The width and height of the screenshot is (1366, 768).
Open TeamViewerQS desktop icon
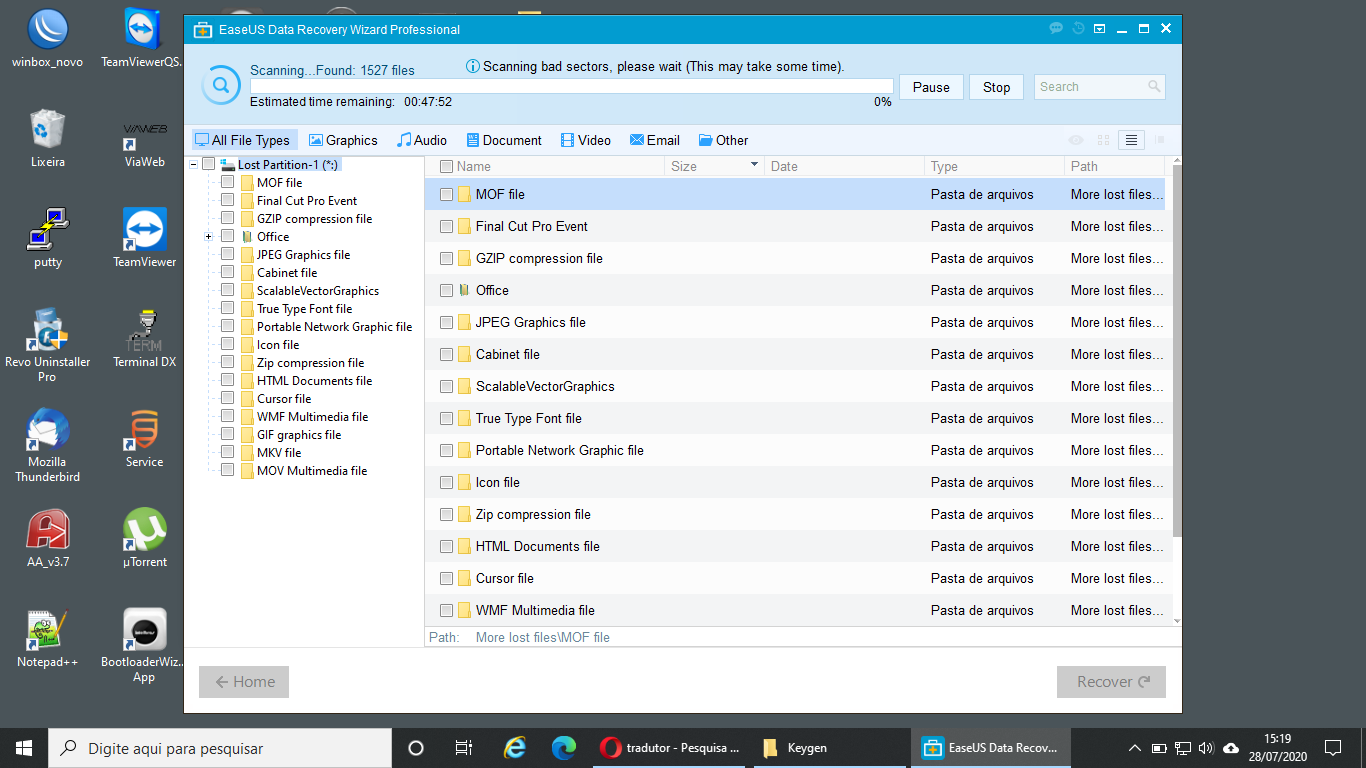(x=144, y=40)
